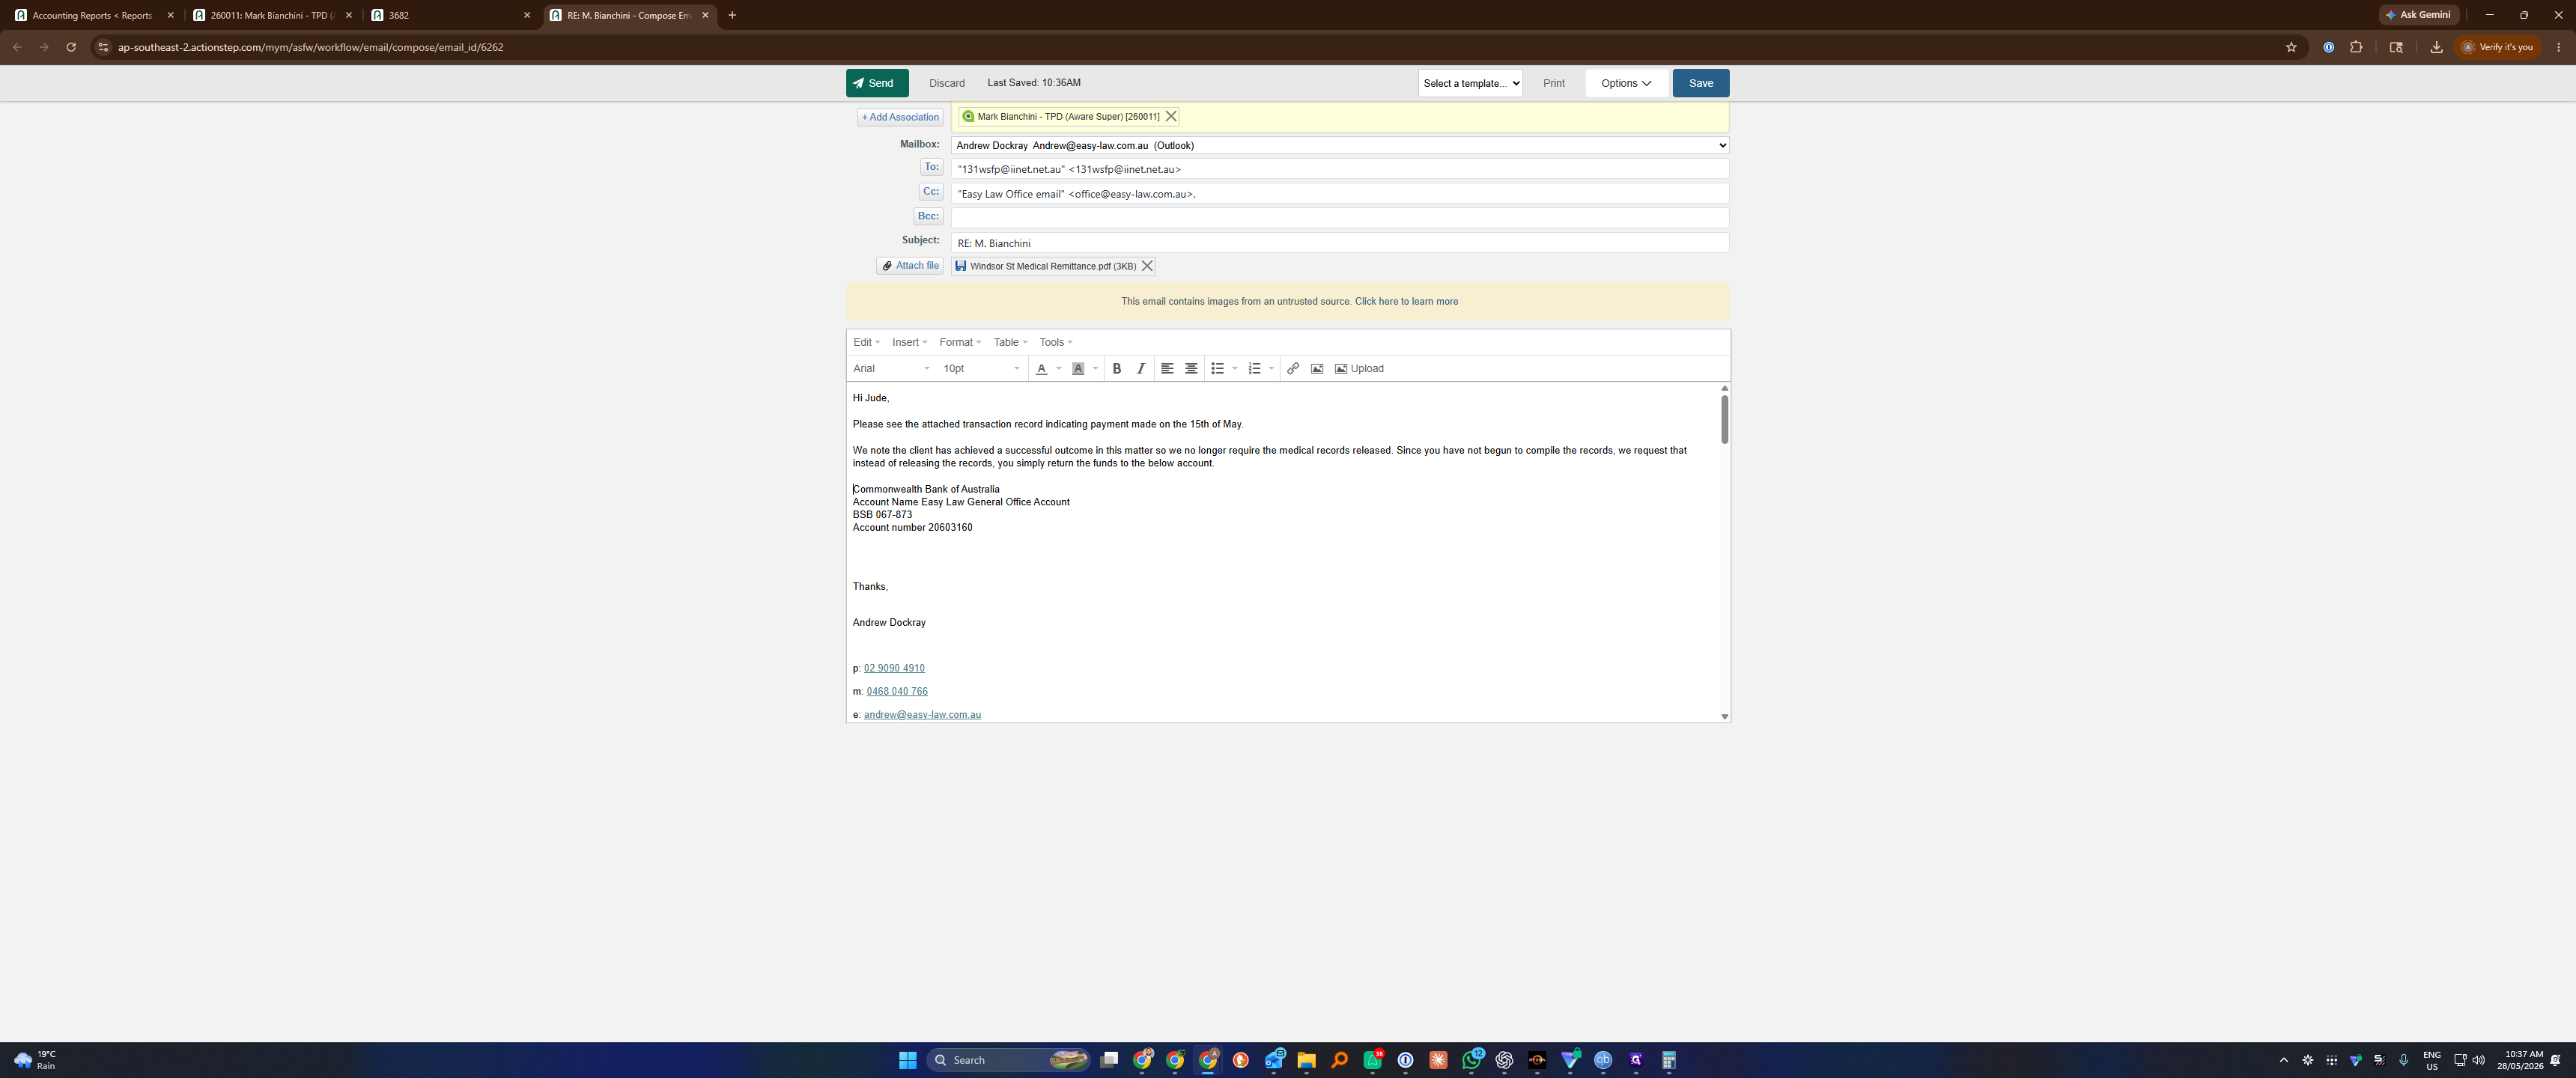The height and width of the screenshot is (1078, 2576).
Task: Open the Select a template dropdown
Action: pos(1469,83)
